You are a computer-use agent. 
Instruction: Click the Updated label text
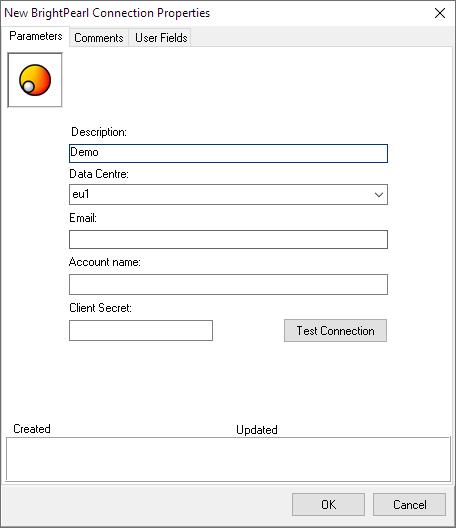click(257, 430)
